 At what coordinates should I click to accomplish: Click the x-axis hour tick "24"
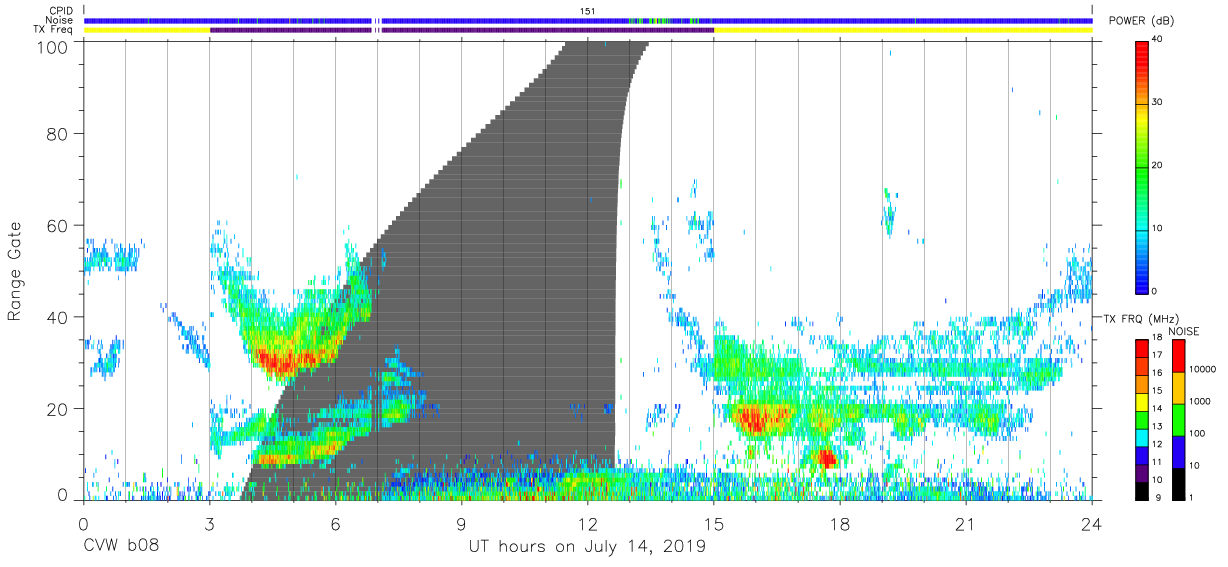pyautogui.click(x=1092, y=523)
